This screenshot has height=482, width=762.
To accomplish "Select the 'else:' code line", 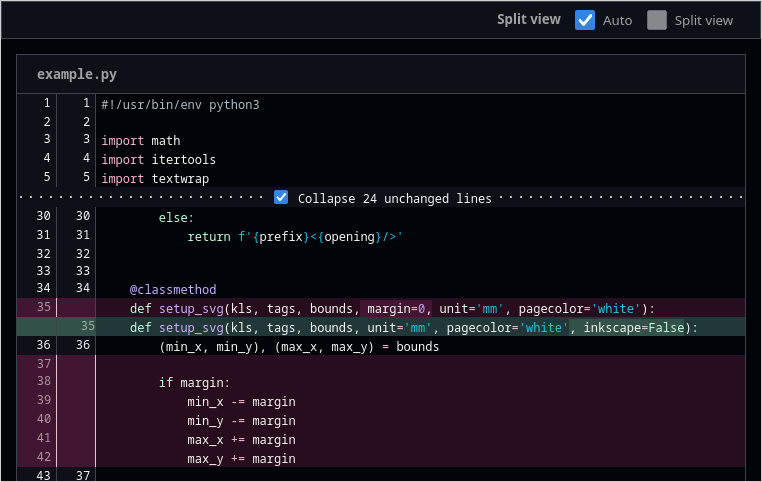I will 176,217.
